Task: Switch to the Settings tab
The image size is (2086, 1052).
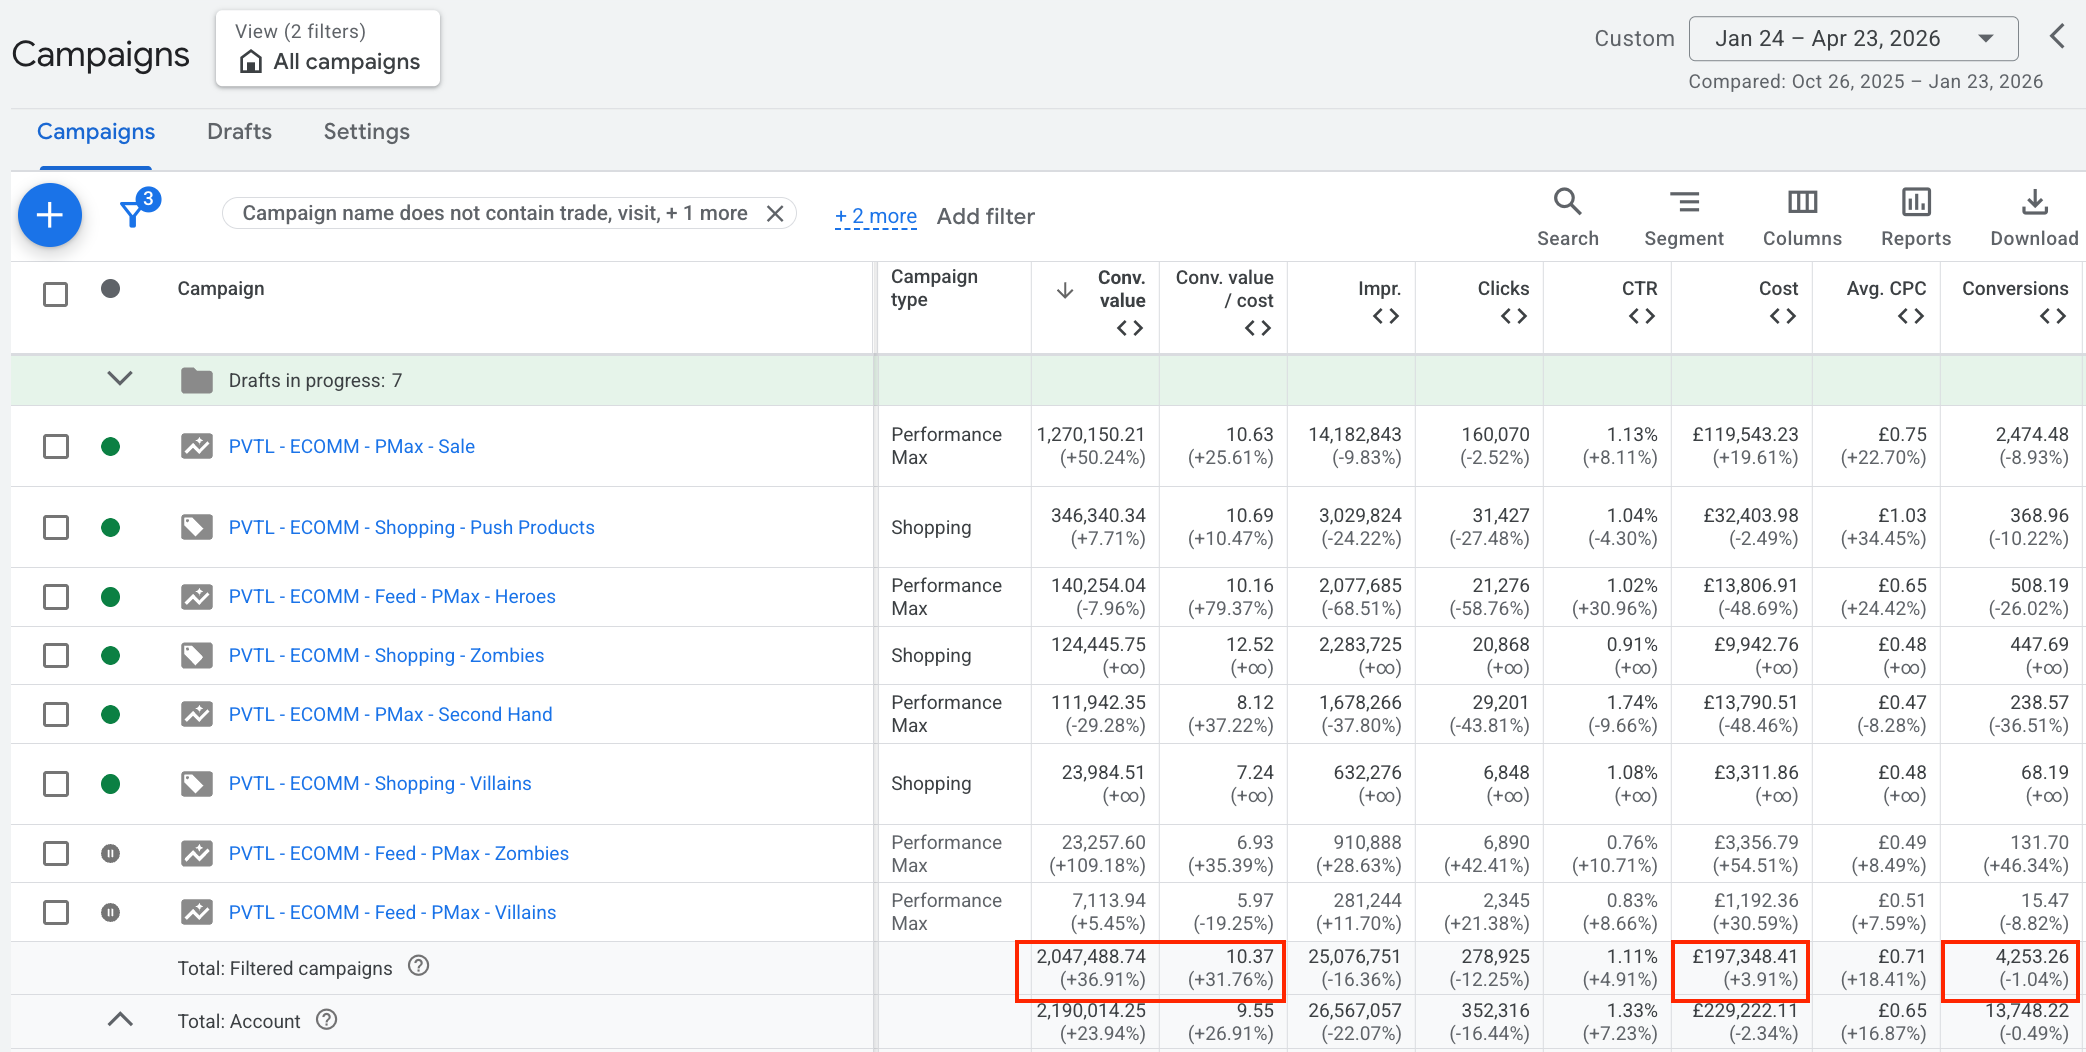Action: (x=367, y=132)
